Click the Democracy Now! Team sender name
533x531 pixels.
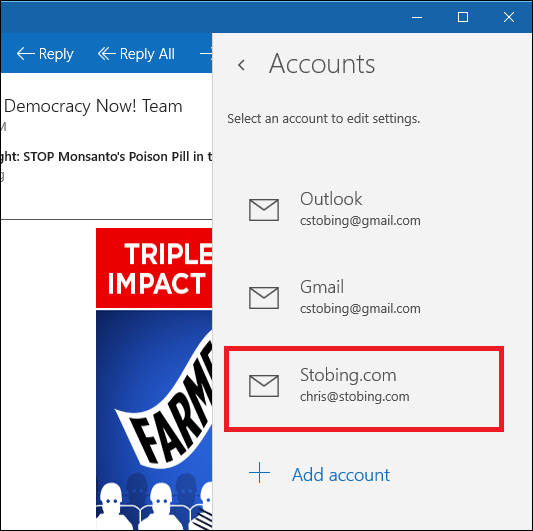pos(93,106)
